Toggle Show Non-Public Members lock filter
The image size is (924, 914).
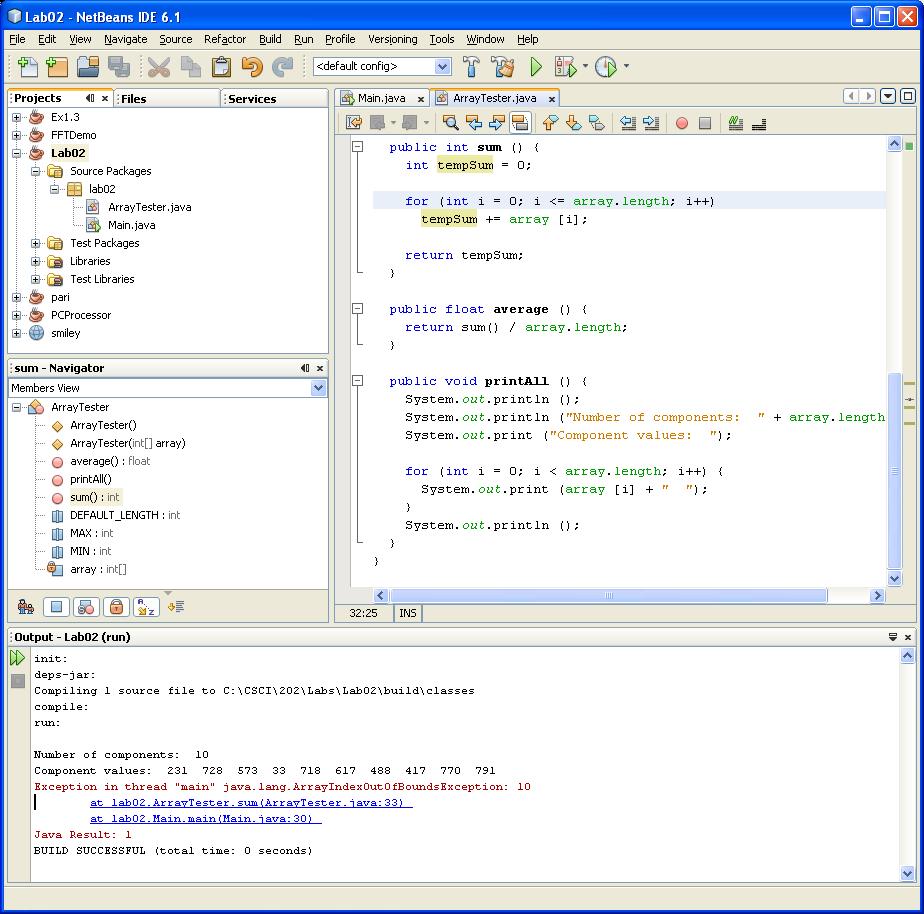[116, 606]
